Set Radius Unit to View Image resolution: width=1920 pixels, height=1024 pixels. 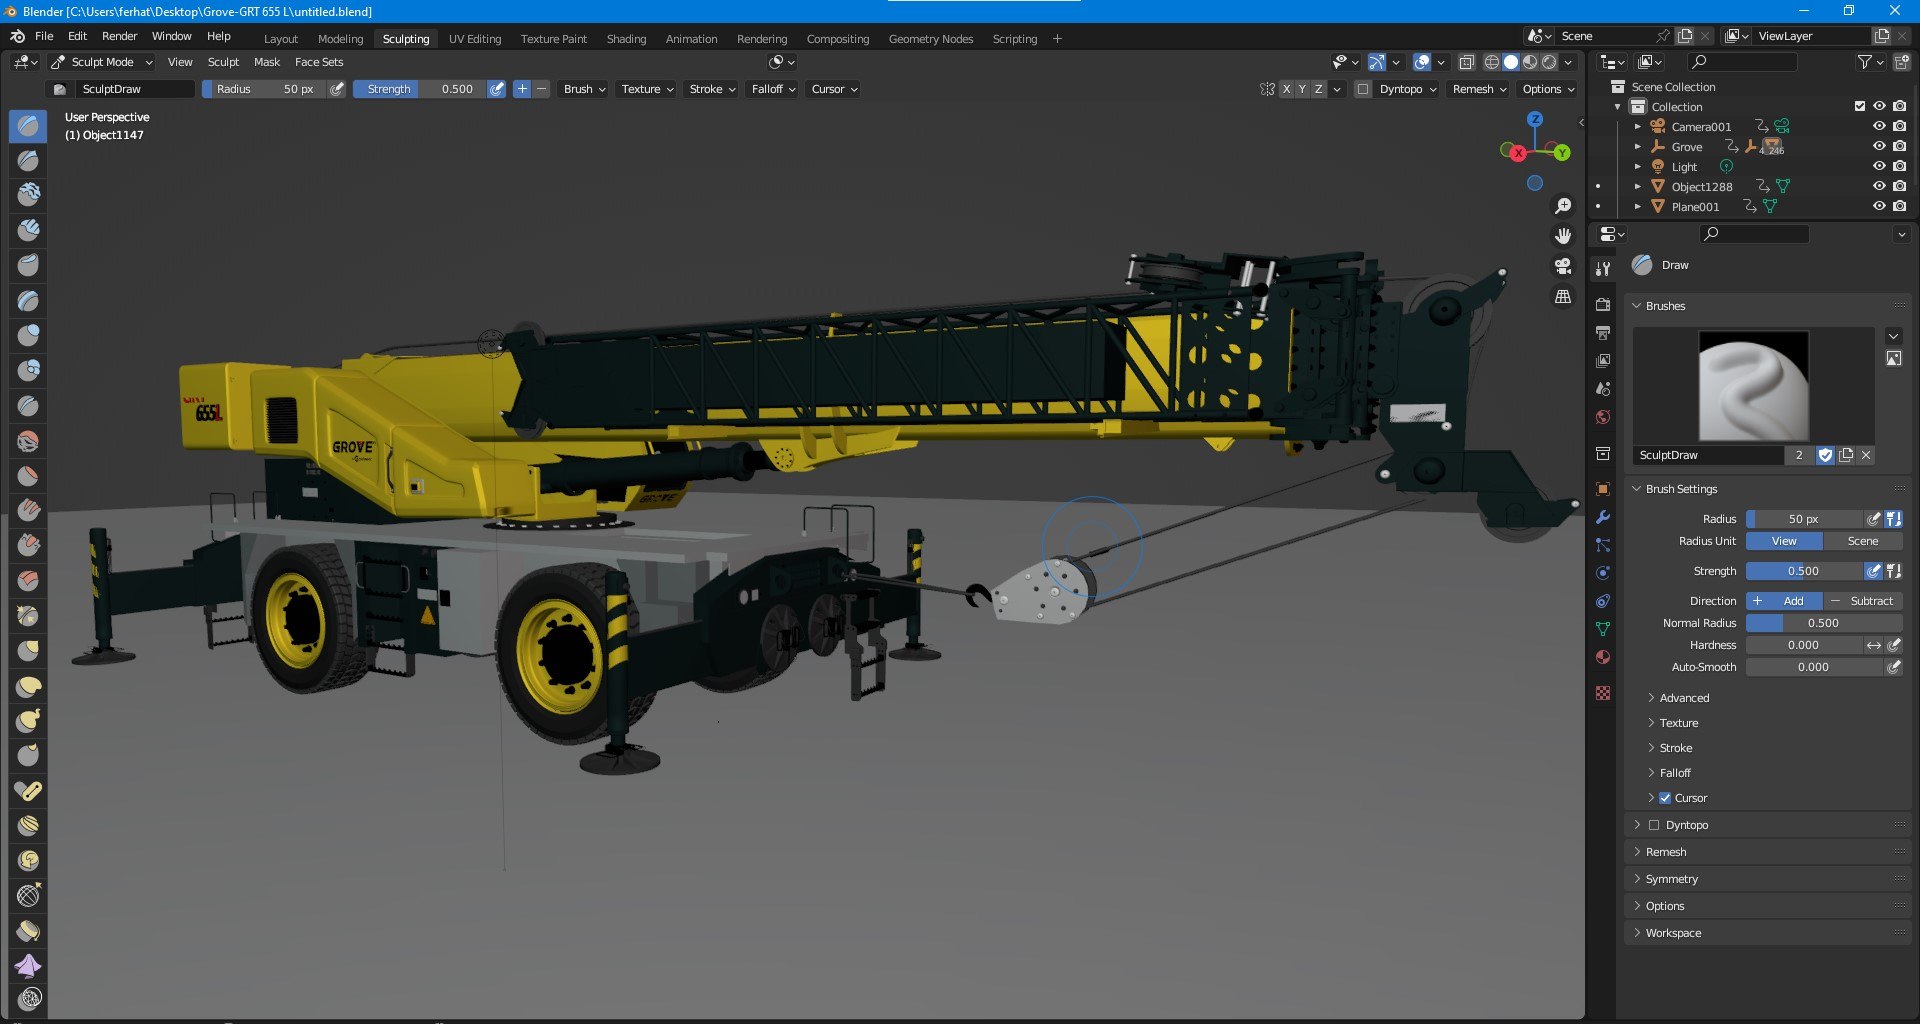1784,541
